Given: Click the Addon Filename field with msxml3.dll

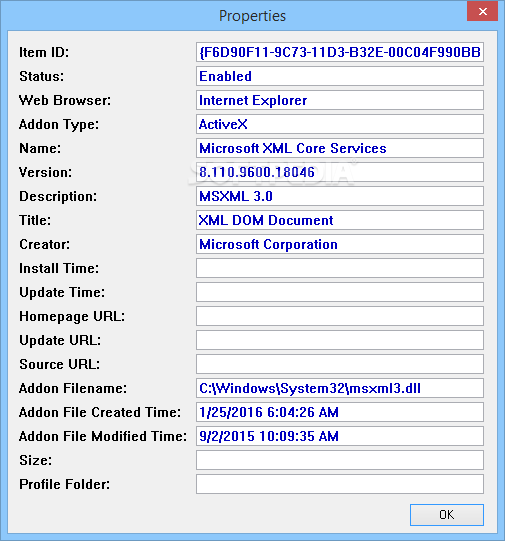Looking at the screenshot, I should click(x=340, y=388).
